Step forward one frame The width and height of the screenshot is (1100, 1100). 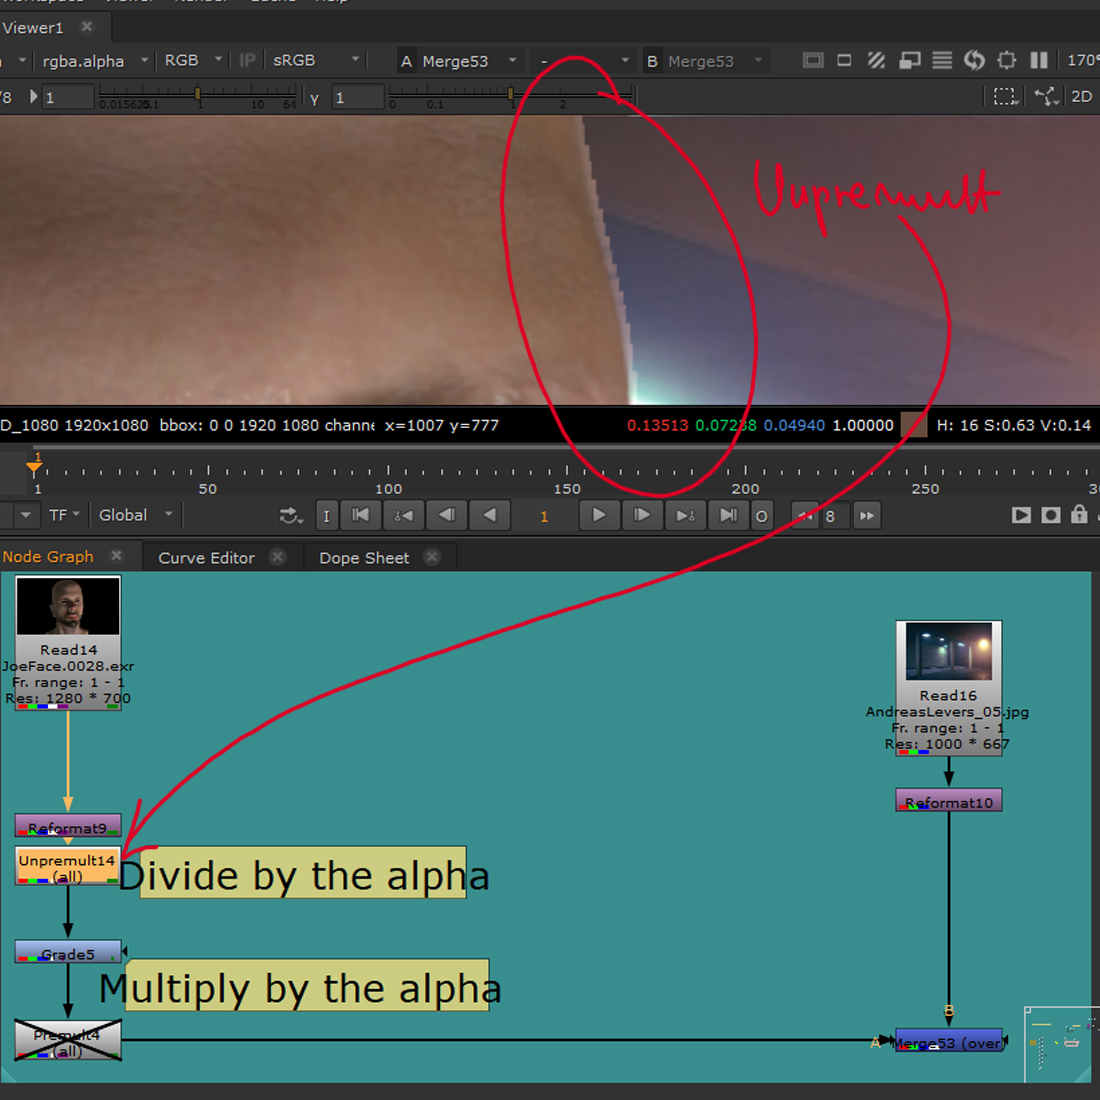click(x=642, y=516)
